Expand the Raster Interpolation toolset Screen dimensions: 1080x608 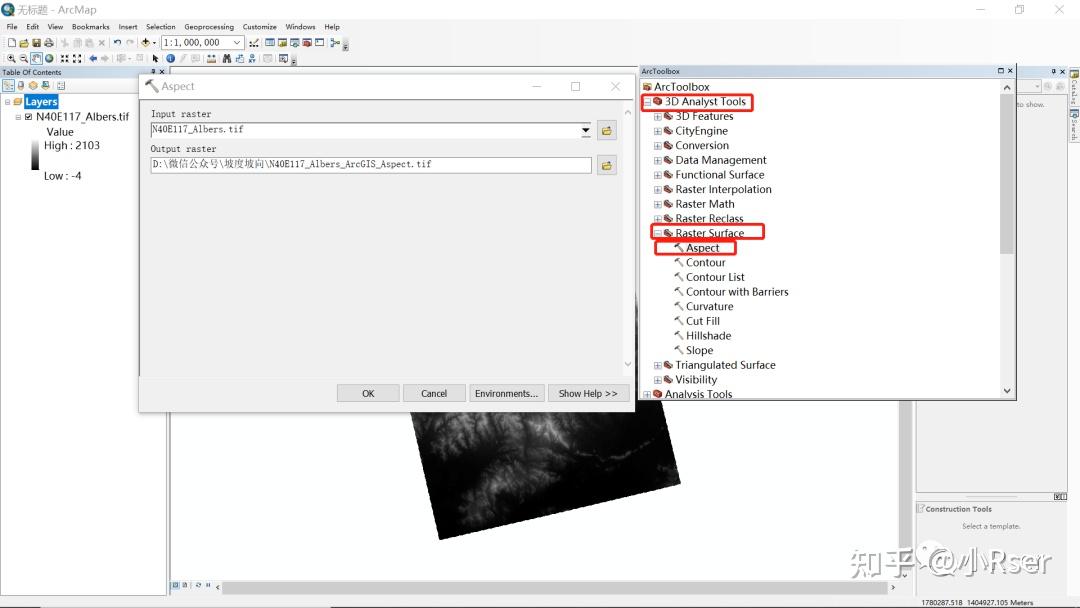tap(658, 189)
